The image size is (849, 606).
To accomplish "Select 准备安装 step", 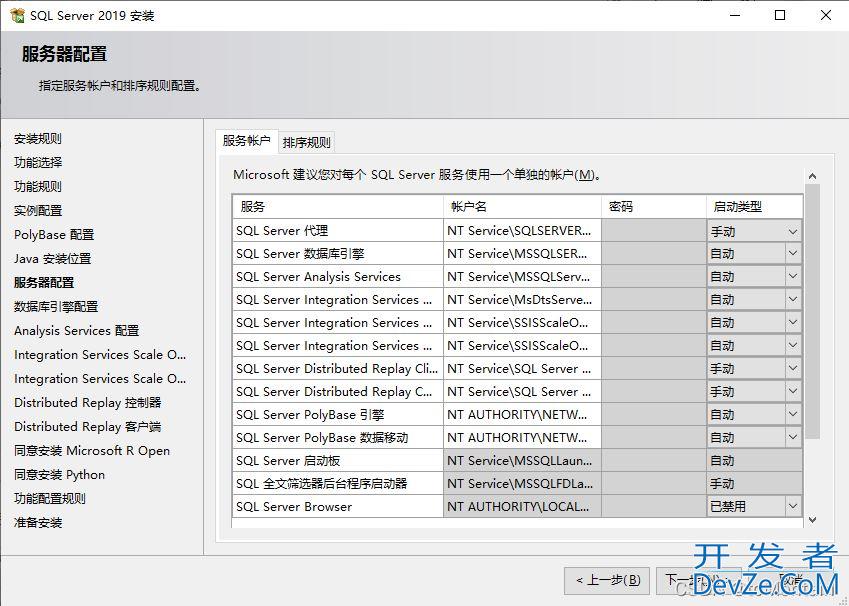I will [x=38, y=523].
